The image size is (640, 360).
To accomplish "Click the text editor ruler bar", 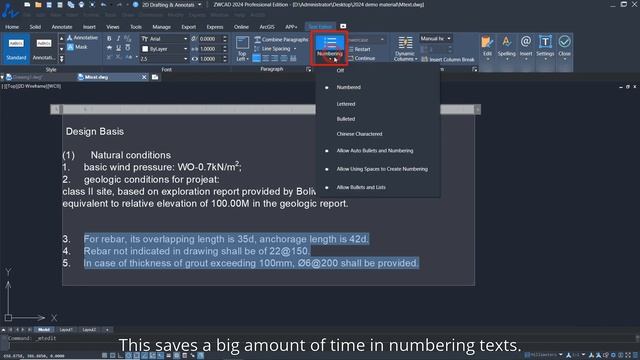I will [265, 109].
